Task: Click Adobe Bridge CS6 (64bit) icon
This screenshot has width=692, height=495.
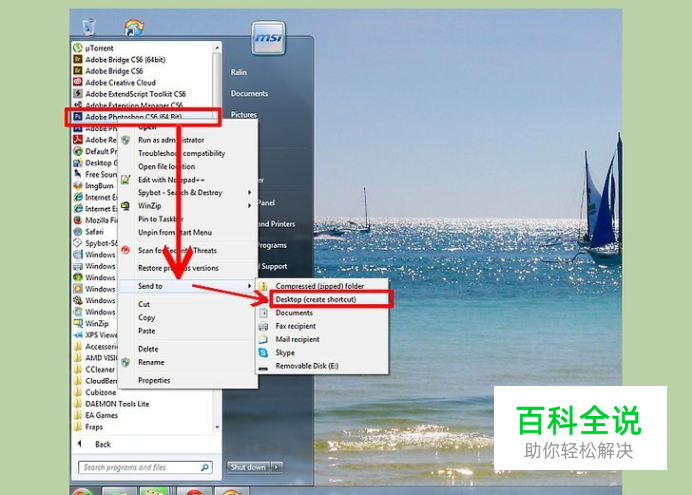Action: tap(78, 59)
